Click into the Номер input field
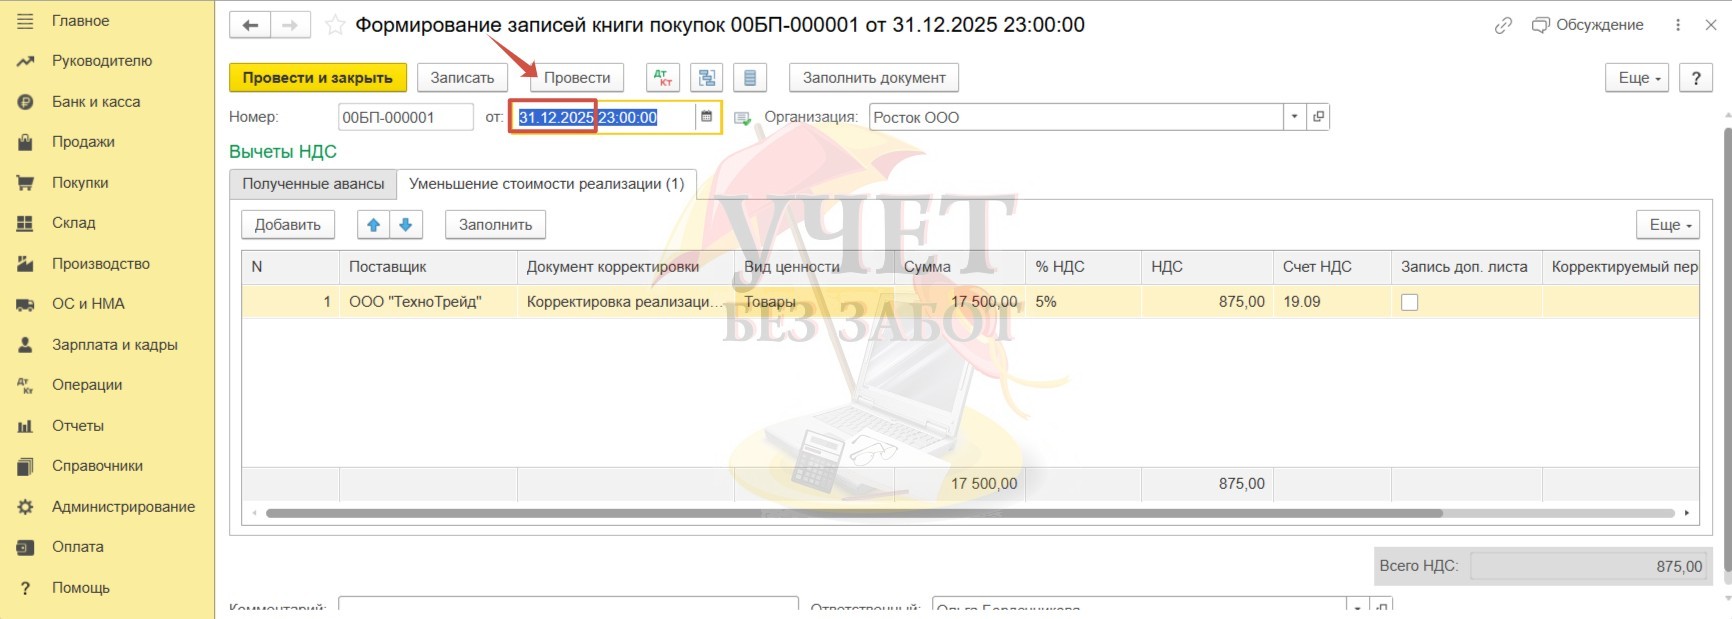Viewport: 1732px width, 619px height. [x=405, y=117]
